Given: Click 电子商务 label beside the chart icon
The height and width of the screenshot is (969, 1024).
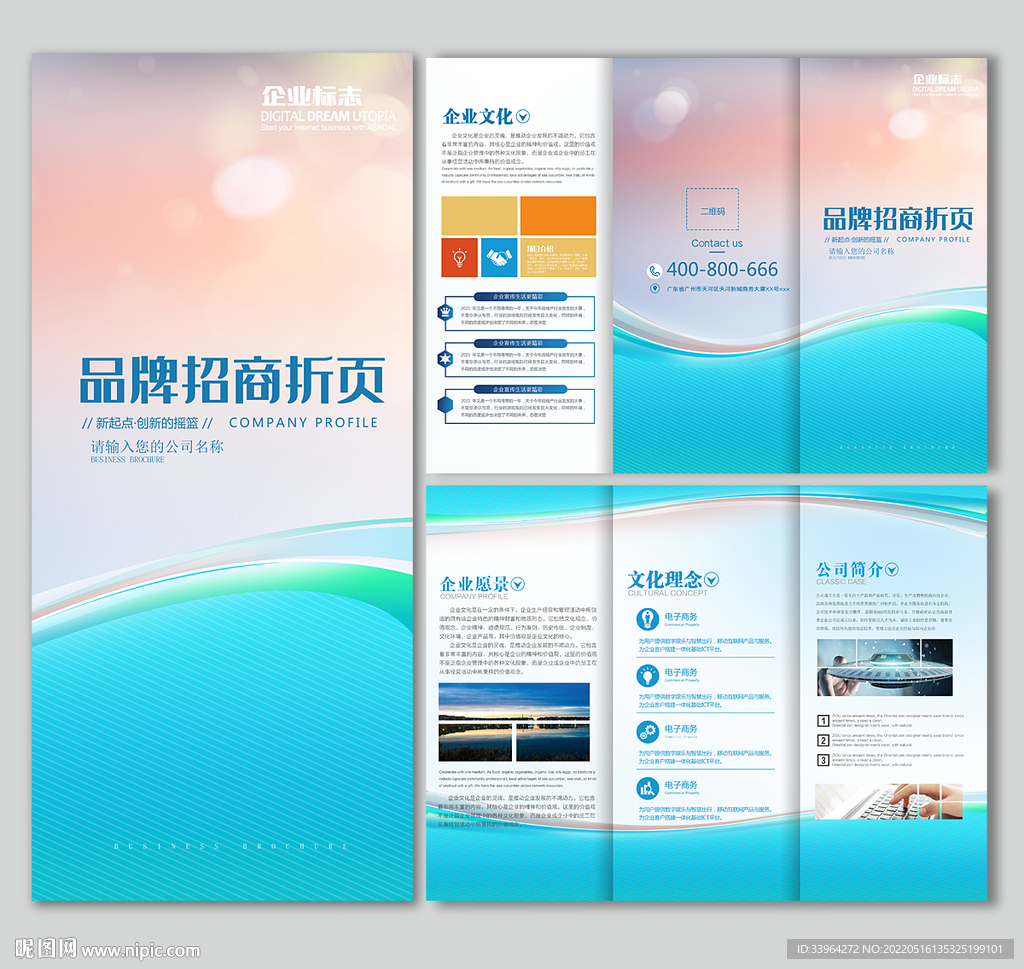Looking at the screenshot, I should tap(681, 785).
